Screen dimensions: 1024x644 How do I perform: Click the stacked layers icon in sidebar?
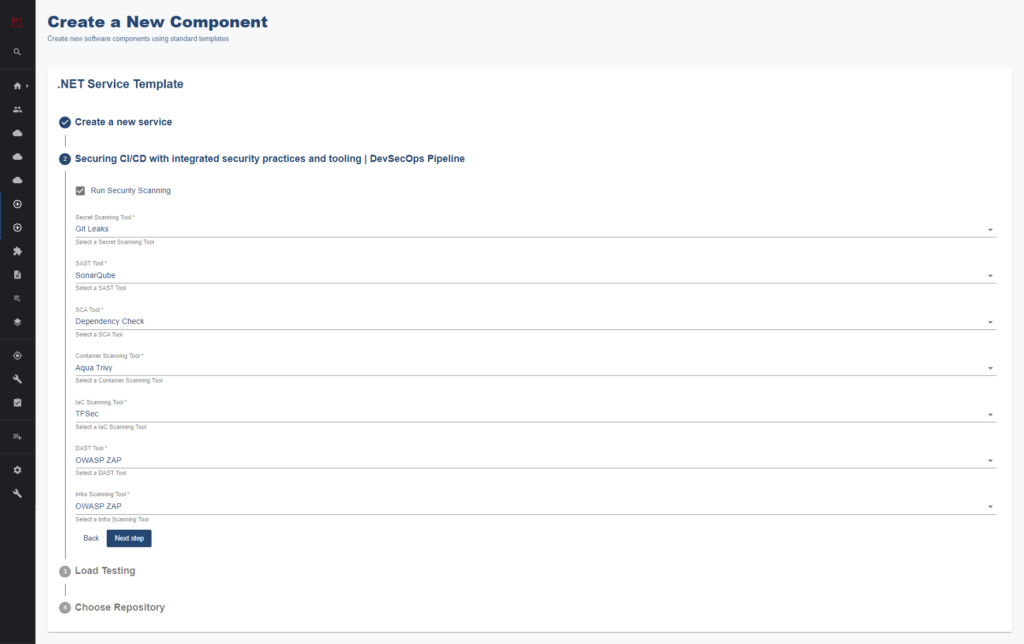(x=17, y=322)
